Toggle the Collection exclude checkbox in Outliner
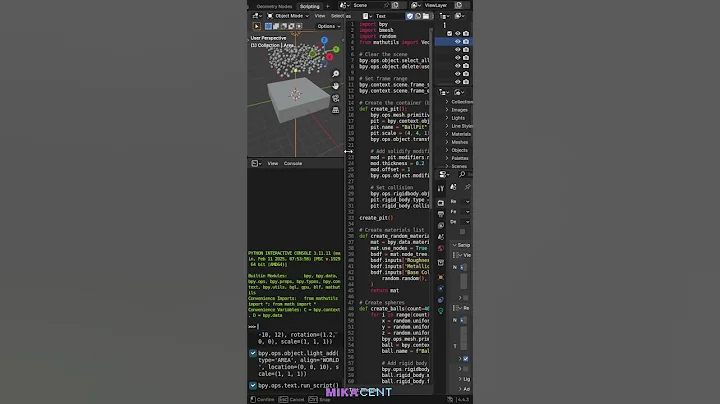This screenshot has width=720, height=404. (450, 34)
